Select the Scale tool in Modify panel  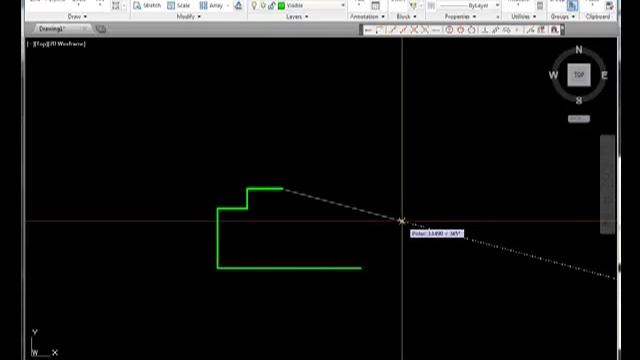[179, 5]
